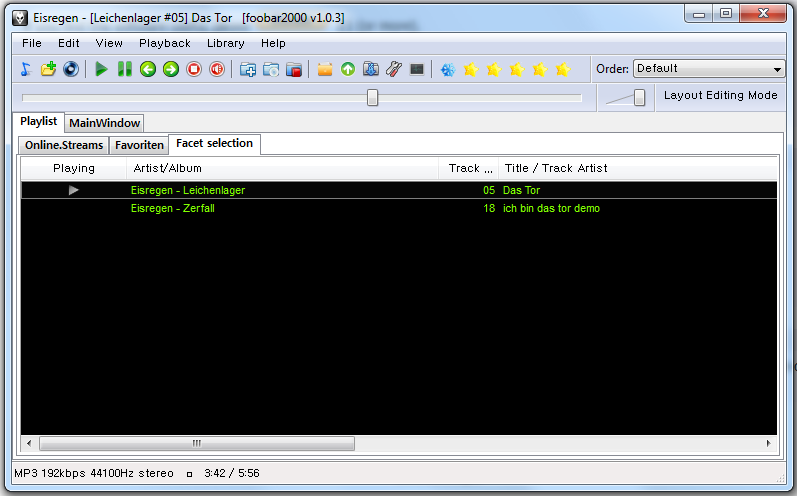Sort by the Artist/Album column header
797x496 pixels.
(282, 168)
